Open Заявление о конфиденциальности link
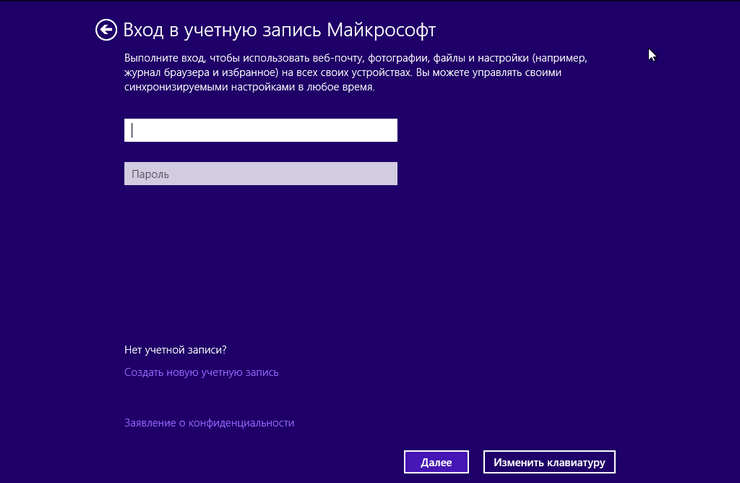The height and width of the screenshot is (483, 740). tap(209, 423)
